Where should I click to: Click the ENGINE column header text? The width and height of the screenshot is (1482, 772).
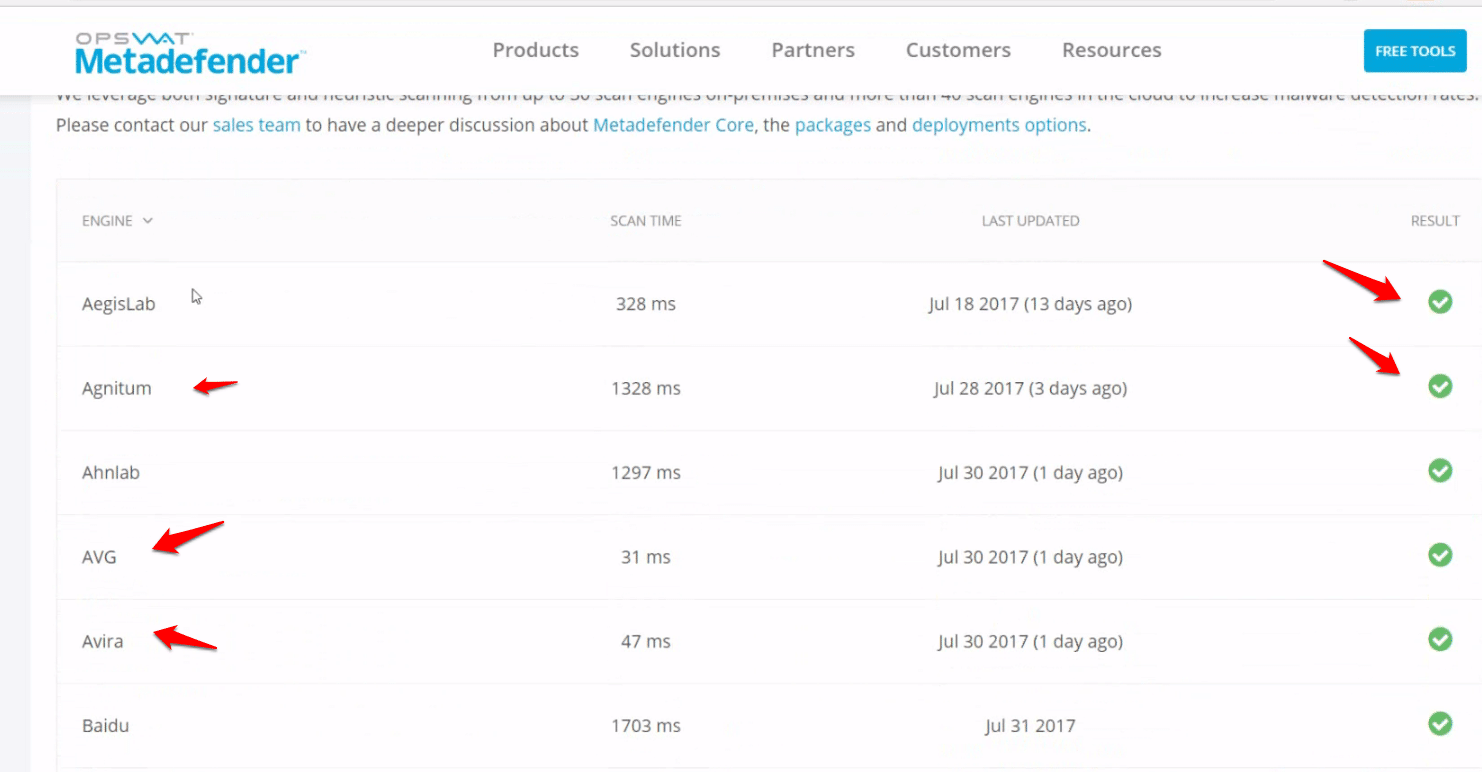point(107,221)
